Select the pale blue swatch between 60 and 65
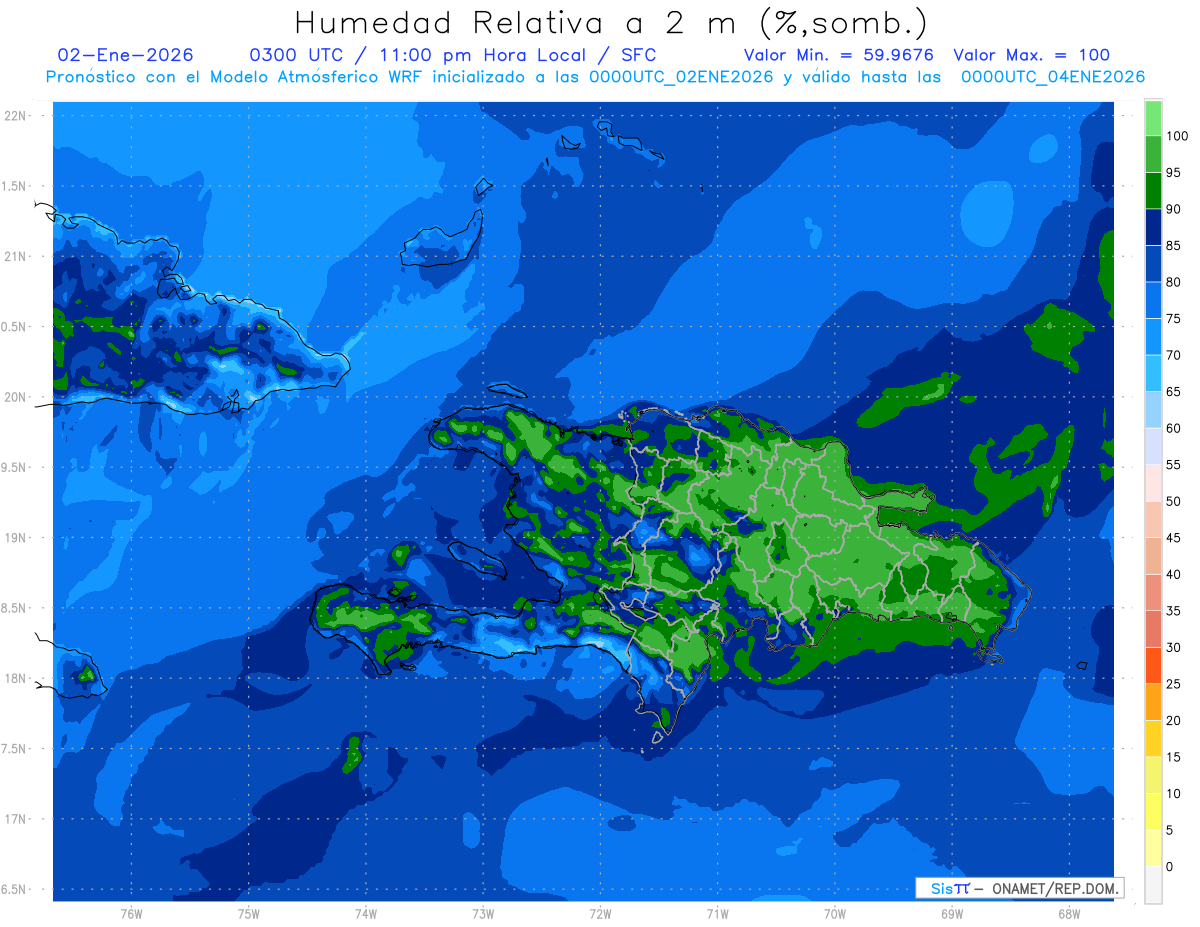The height and width of the screenshot is (927, 1200). click(1153, 409)
